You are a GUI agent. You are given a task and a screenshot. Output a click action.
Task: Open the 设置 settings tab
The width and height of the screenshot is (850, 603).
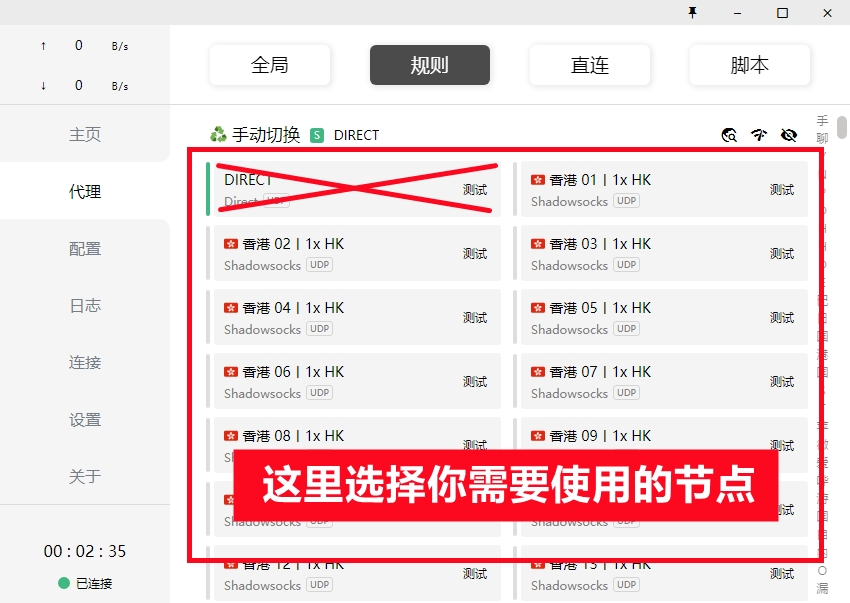click(x=85, y=419)
